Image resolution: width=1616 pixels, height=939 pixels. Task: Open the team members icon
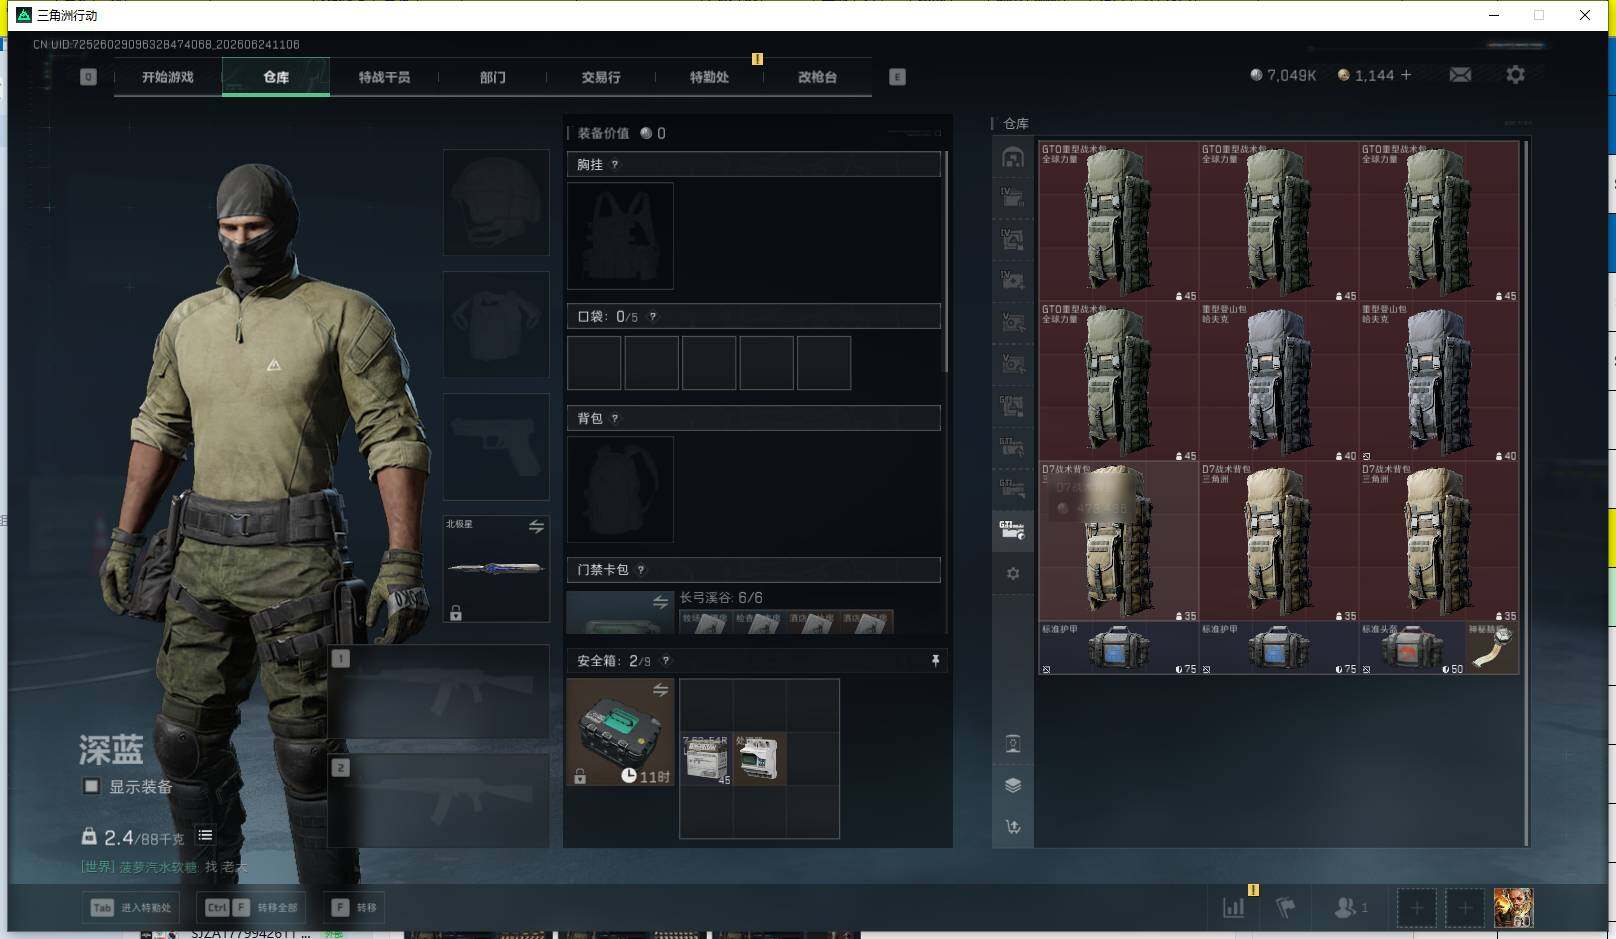pyautogui.click(x=1351, y=907)
